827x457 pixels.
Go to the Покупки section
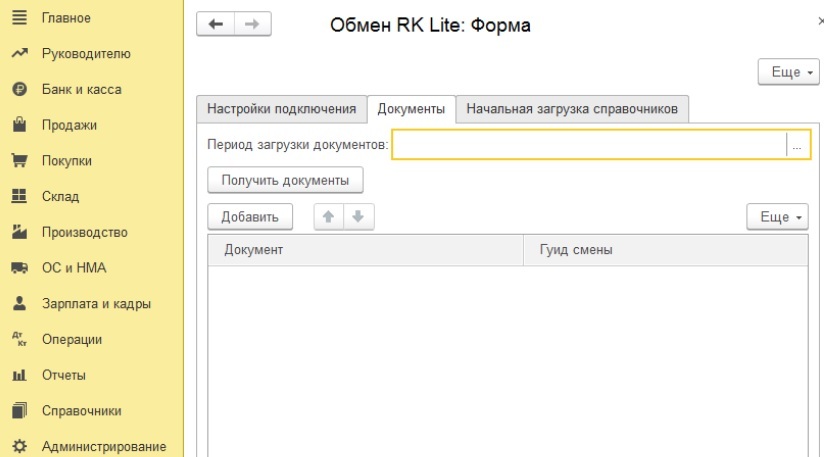(x=67, y=161)
